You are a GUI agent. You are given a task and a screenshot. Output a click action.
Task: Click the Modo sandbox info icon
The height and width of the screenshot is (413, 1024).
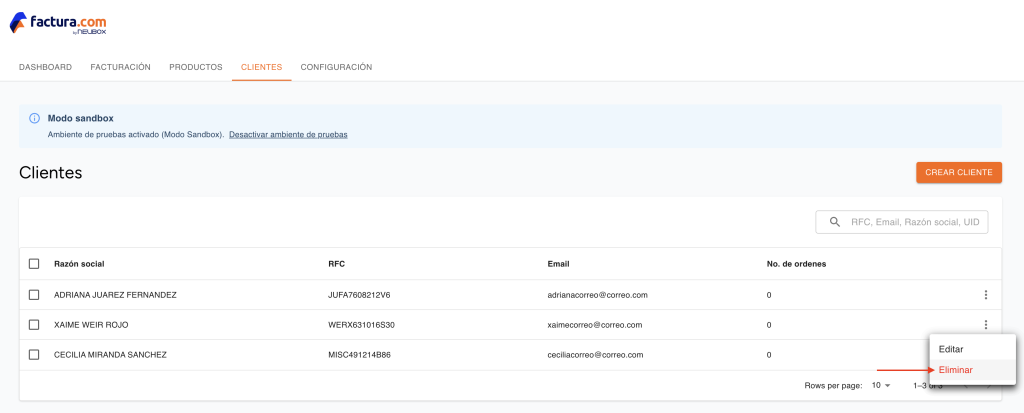tap(34, 118)
